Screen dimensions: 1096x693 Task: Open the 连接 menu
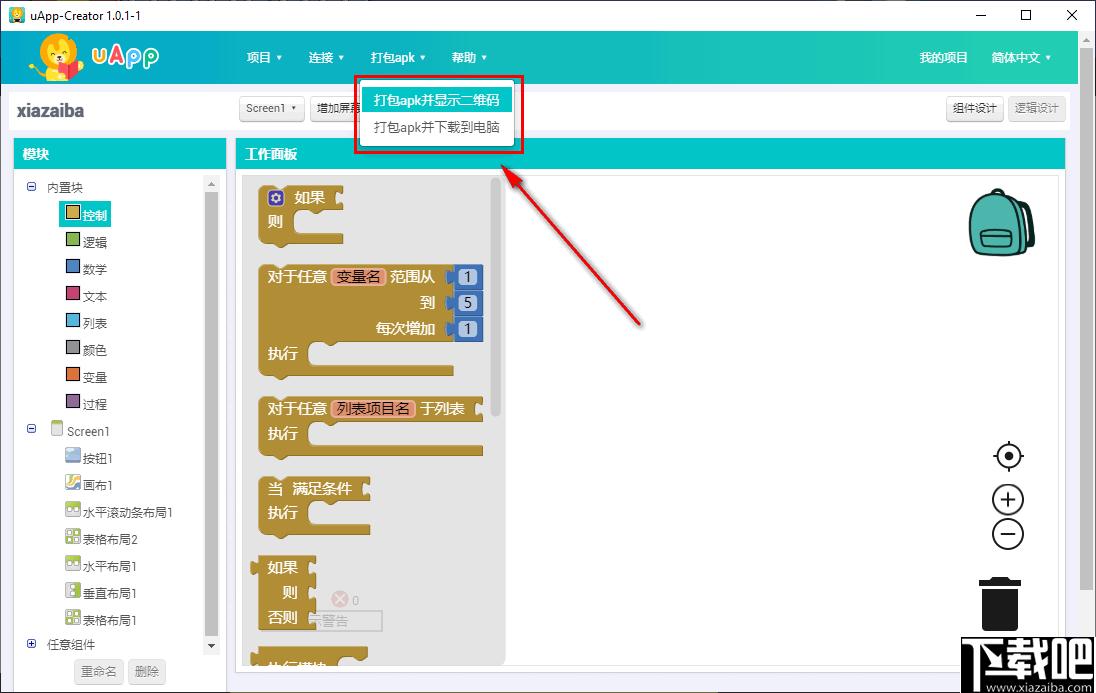pos(326,57)
